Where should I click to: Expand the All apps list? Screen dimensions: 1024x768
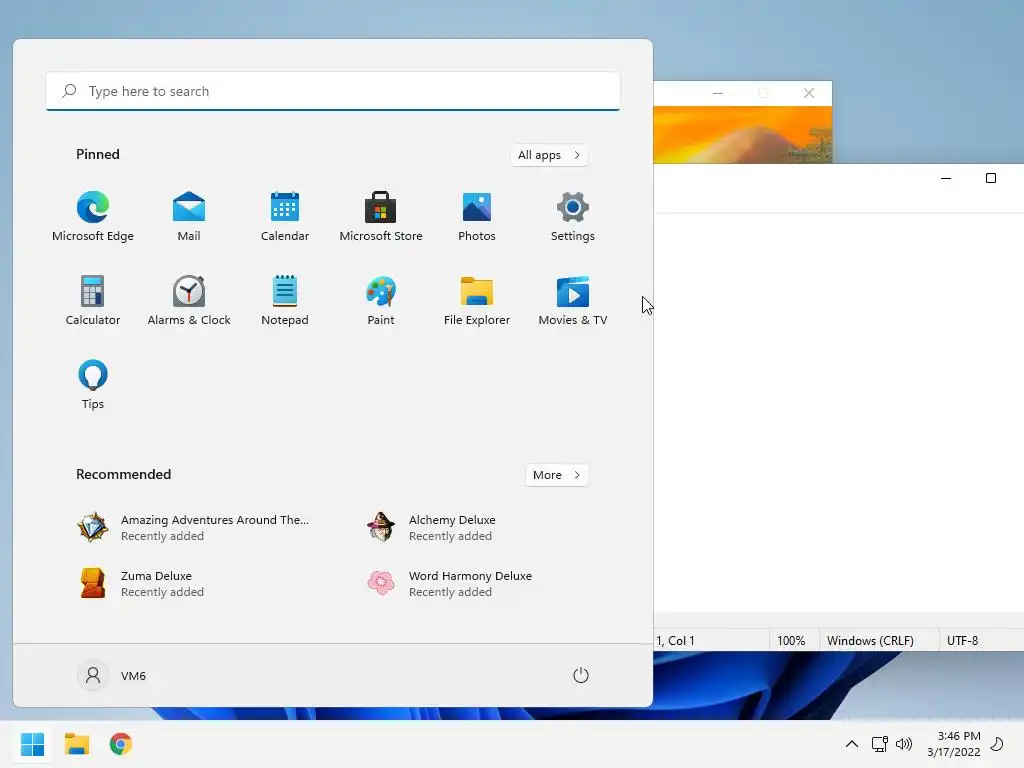(549, 155)
